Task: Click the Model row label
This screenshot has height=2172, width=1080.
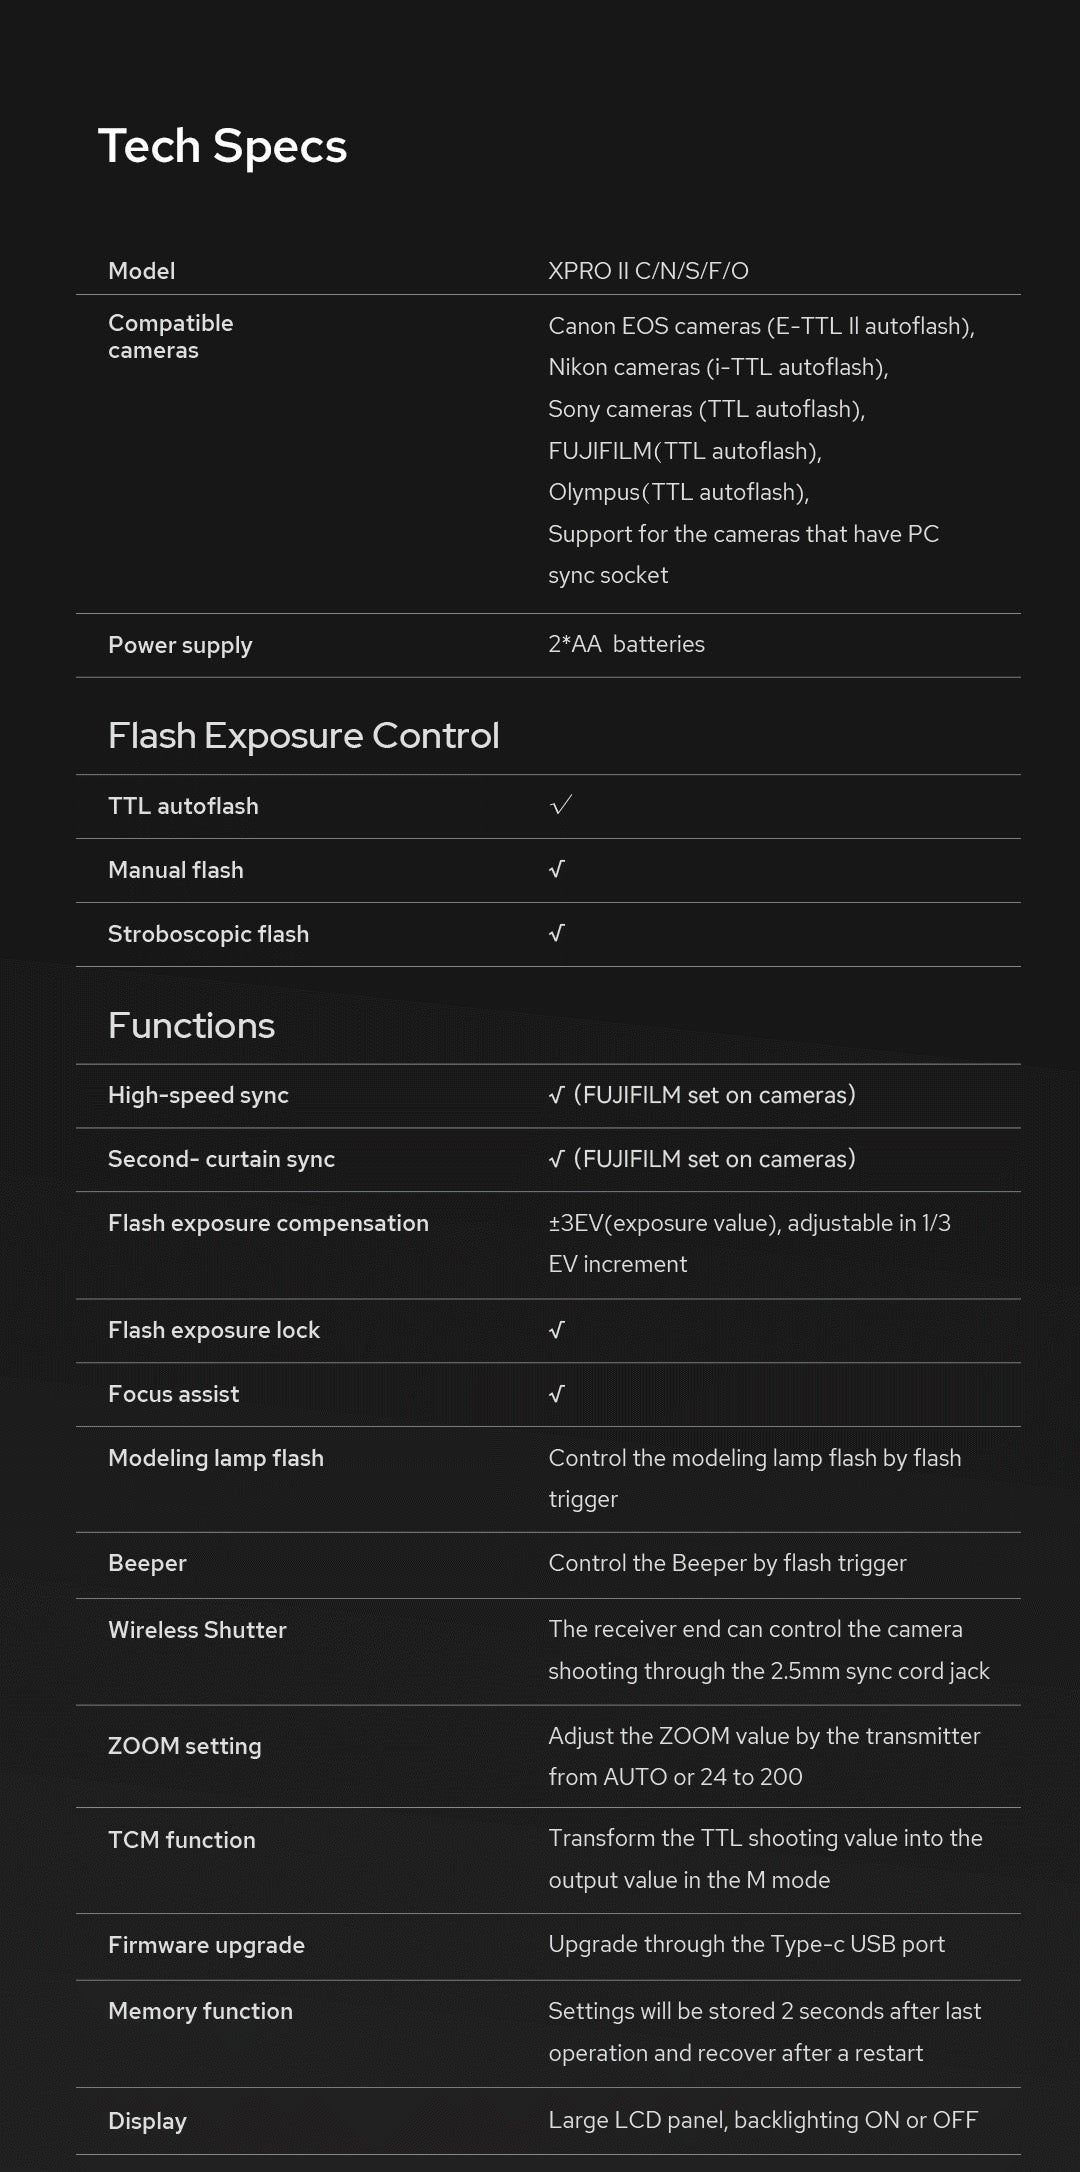Action: [x=141, y=271]
